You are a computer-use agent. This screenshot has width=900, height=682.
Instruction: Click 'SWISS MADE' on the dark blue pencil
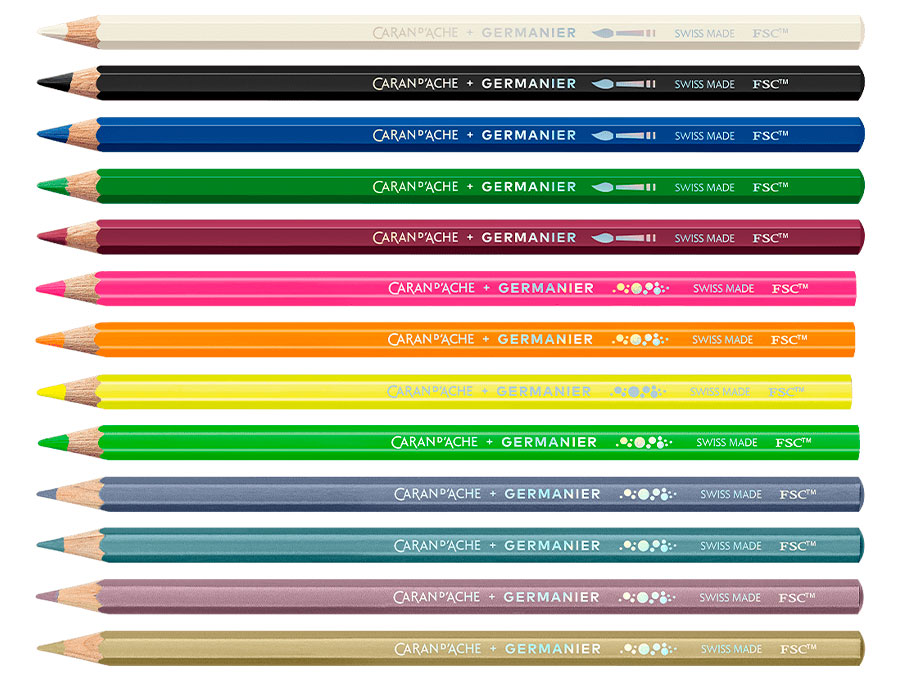(x=705, y=136)
